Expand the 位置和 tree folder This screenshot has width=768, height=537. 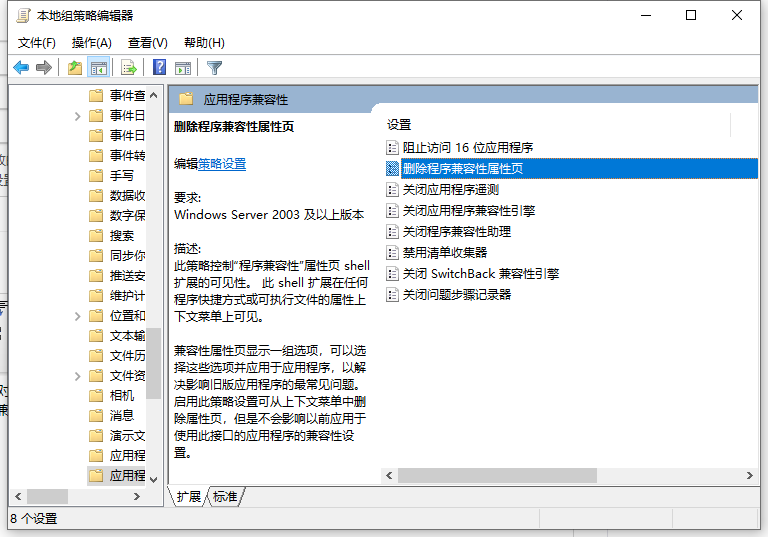tap(78, 316)
